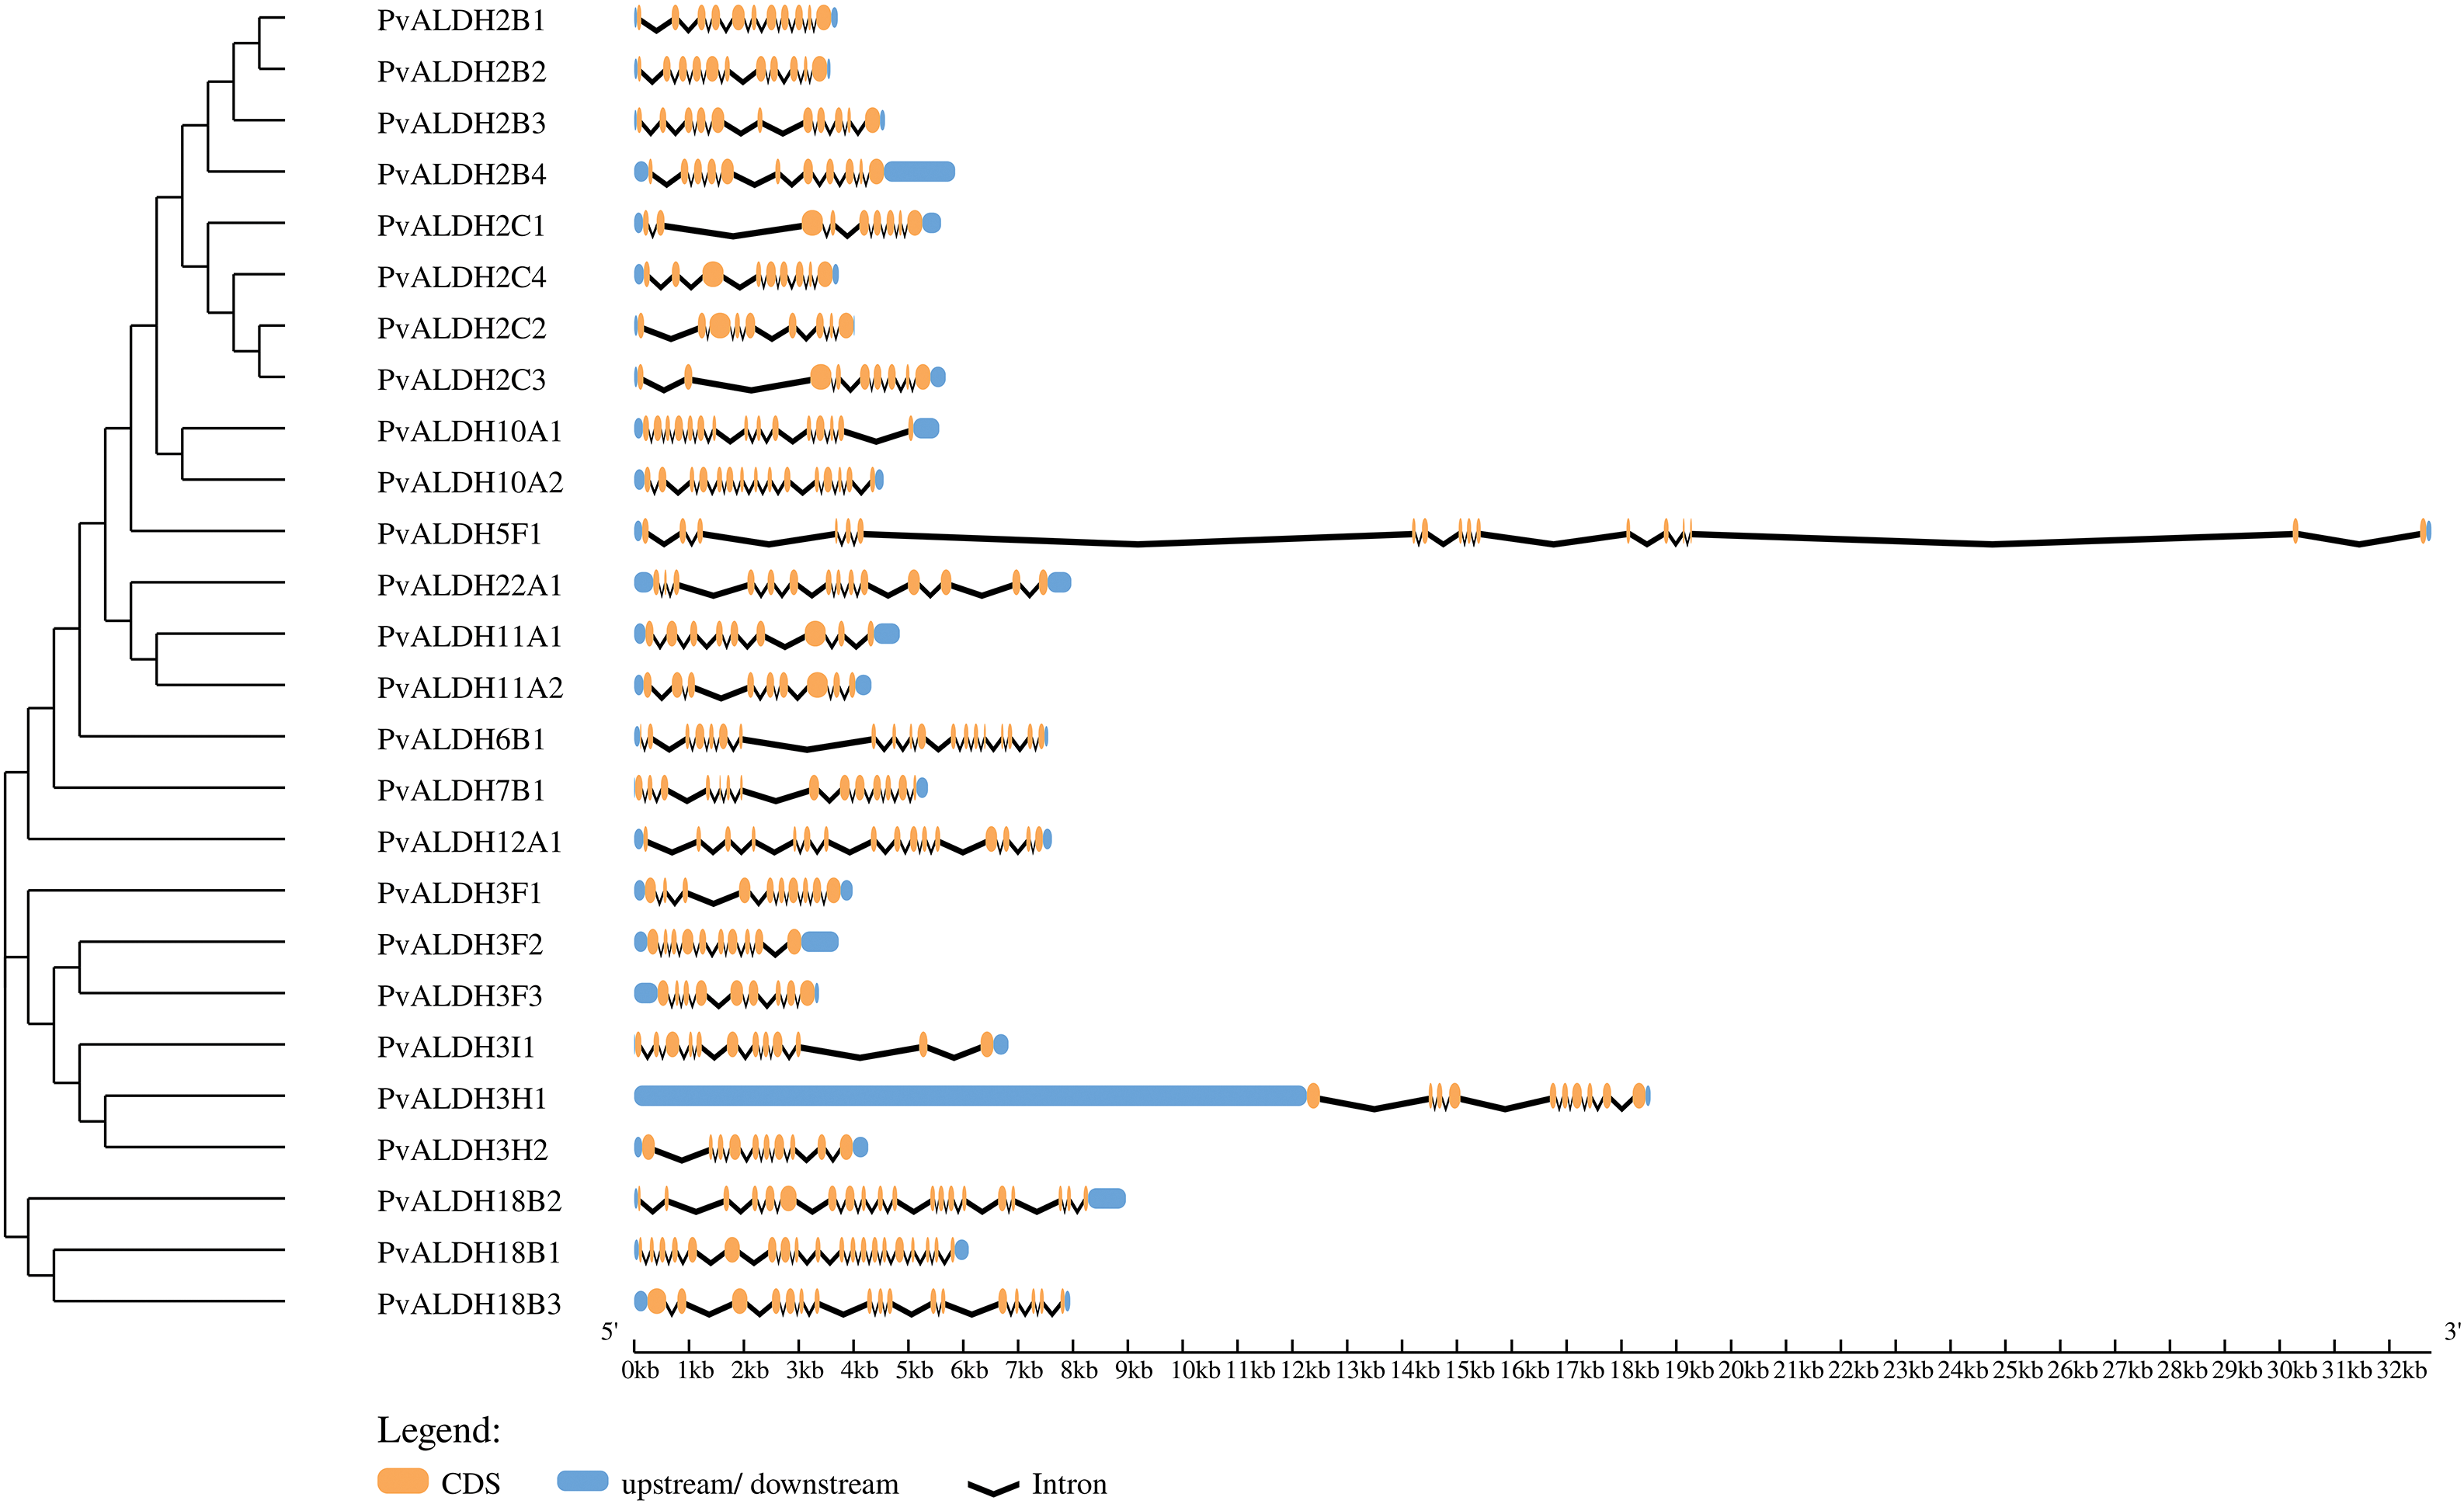This screenshot has height=1504, width=2464.
Task: Select the PvALDH2B1 gene label
Action: point(461,21)
